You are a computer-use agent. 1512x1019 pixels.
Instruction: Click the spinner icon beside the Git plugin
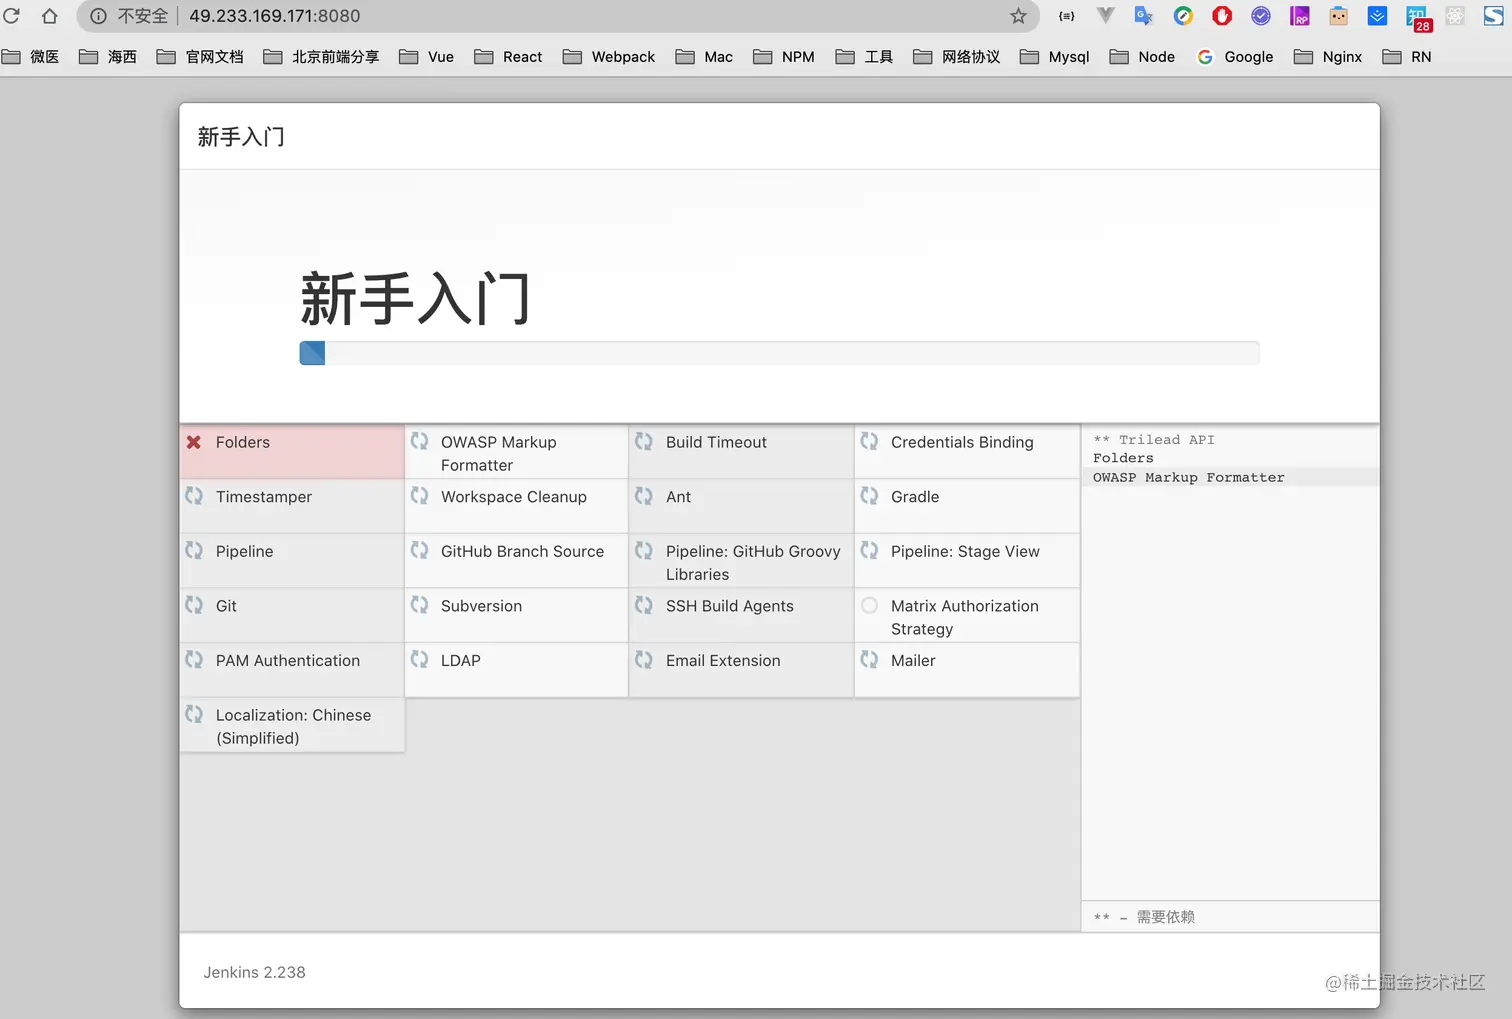(x=194, y=605)
